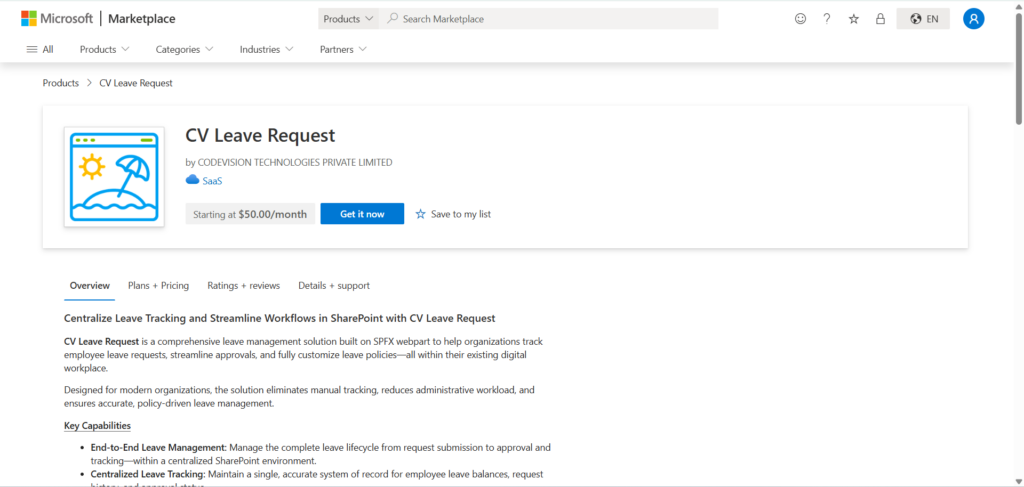Expand the Categories navigation menu
1024x487 pixels.
tap(185, 49)
